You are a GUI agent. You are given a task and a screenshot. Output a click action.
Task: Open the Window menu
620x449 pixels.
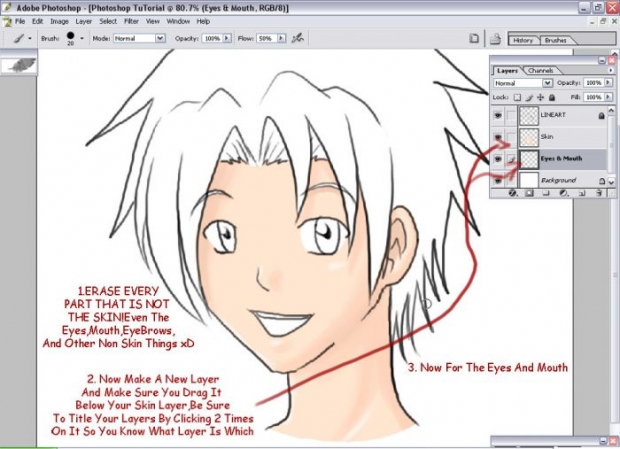coord(178,21)
